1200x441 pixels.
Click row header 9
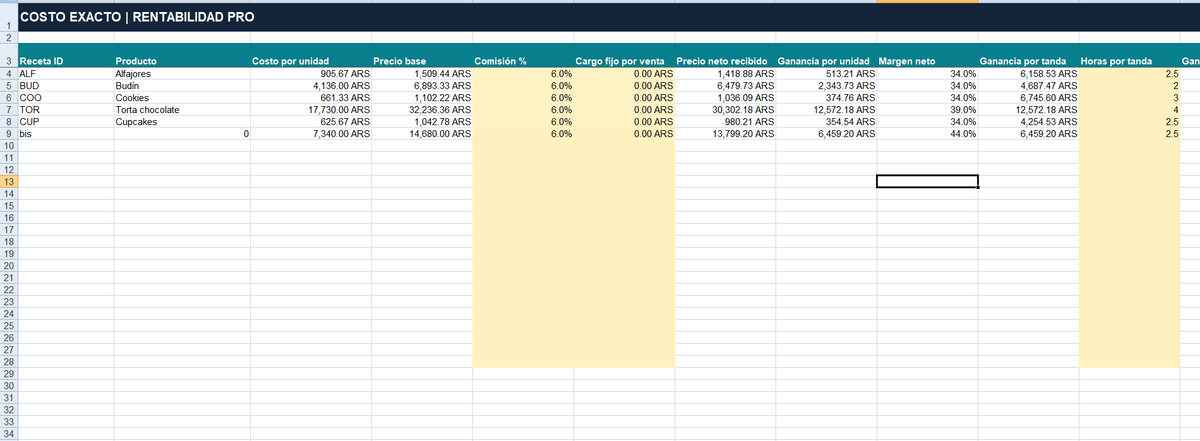8,133
